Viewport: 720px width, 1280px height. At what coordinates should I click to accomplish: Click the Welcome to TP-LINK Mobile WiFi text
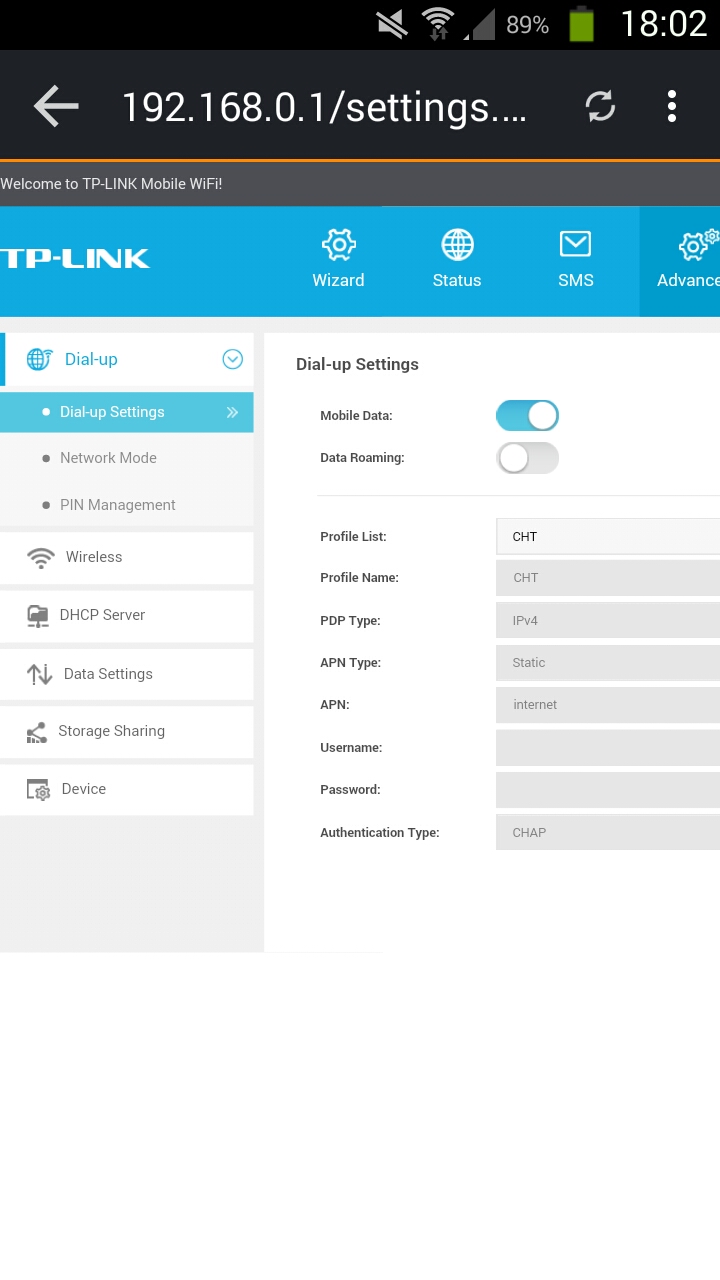click(x=111, y=184)
